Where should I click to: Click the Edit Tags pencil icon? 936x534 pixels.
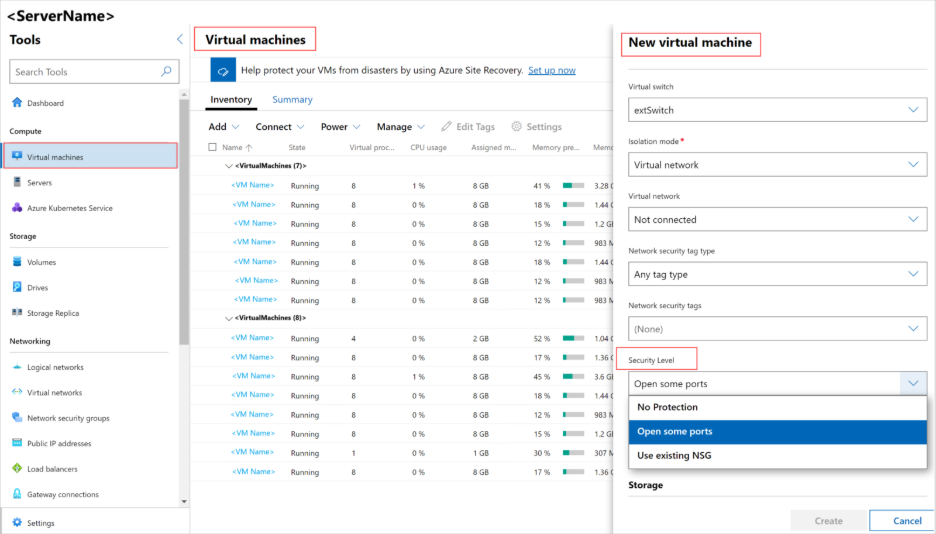click(446, 126)
